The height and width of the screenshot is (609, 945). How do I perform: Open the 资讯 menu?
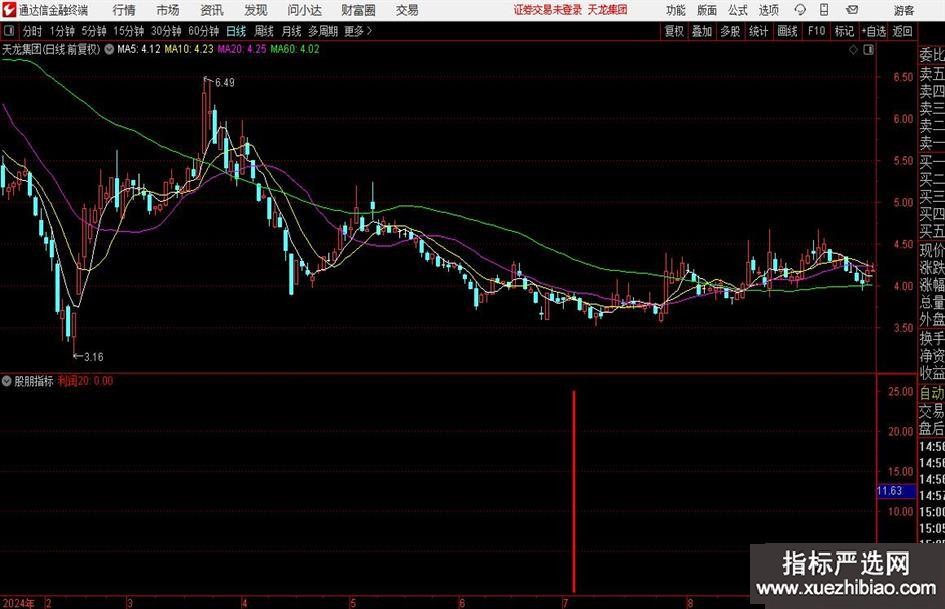pyautogui.click(x=212, y=10)
